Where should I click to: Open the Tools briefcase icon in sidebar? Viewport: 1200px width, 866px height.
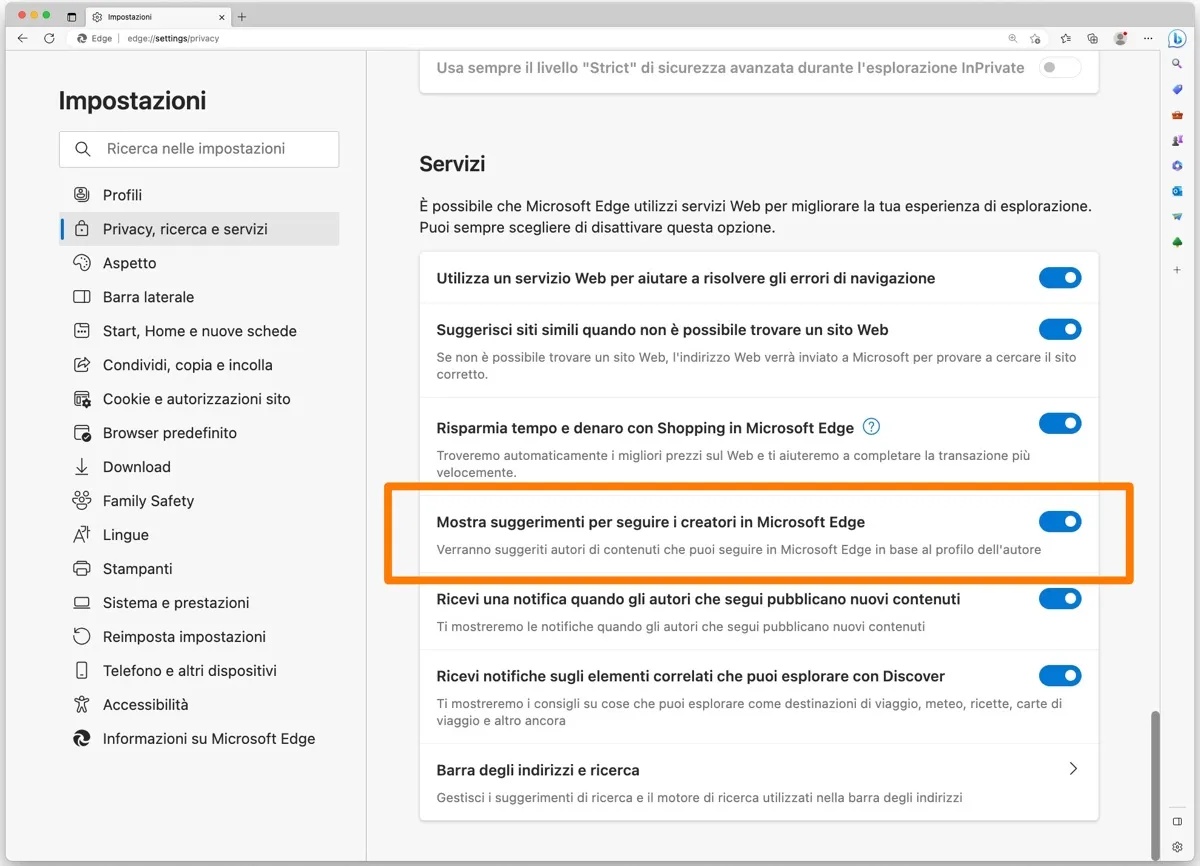[1177, 115]
